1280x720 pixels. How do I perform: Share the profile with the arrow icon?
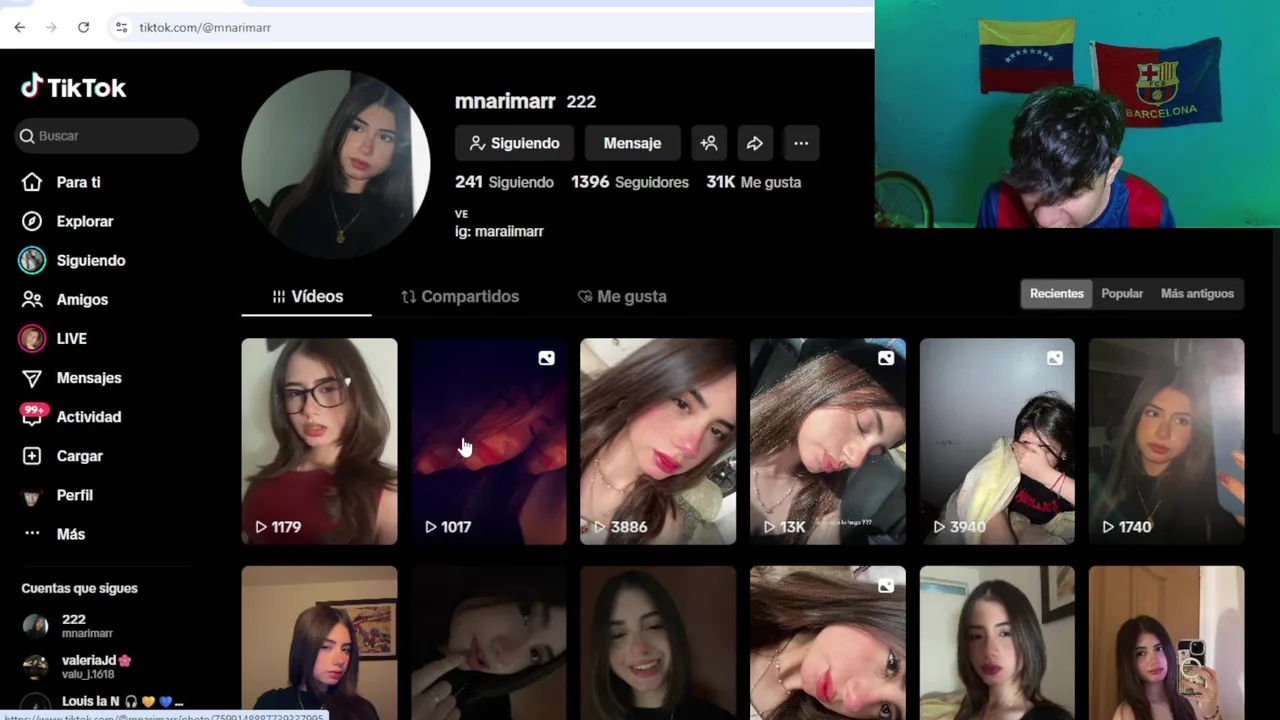(x=755, y=143)
